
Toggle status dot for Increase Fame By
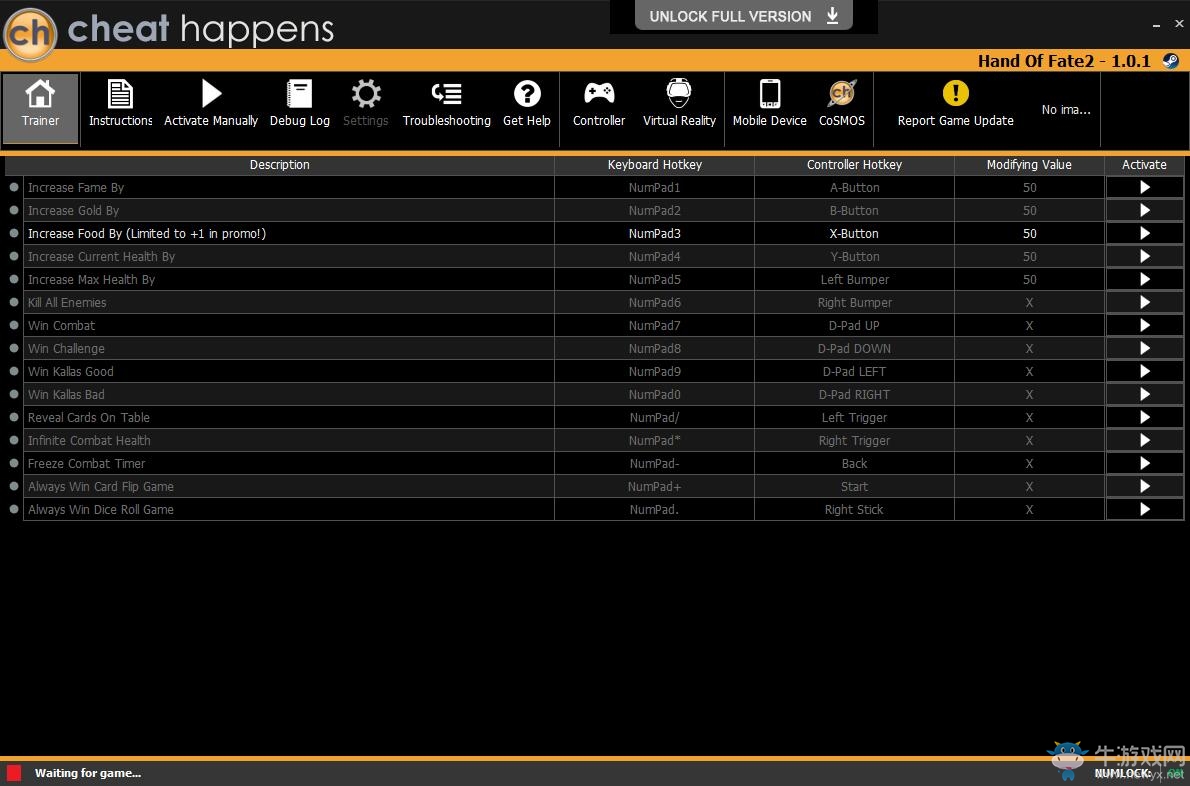pos(14,187)
